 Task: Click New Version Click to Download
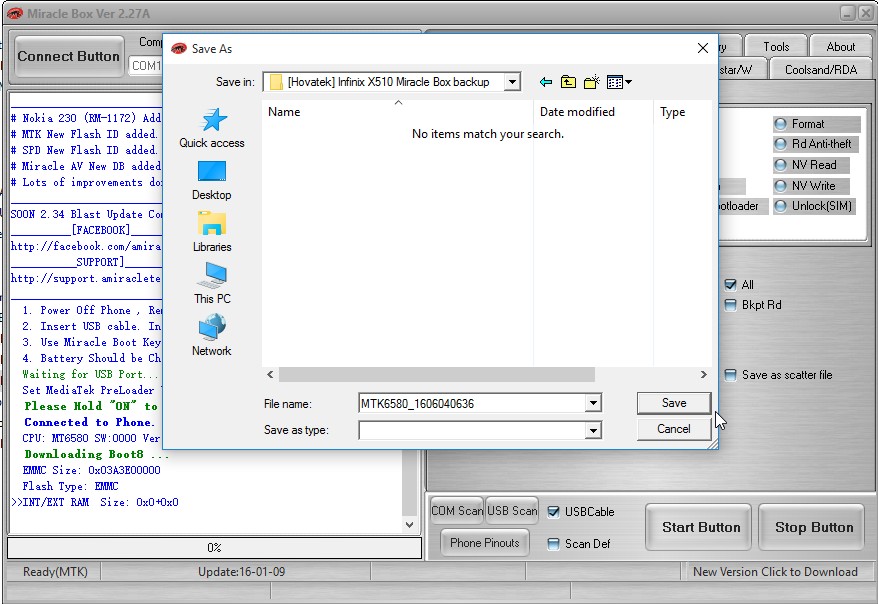tap(775, 572)
